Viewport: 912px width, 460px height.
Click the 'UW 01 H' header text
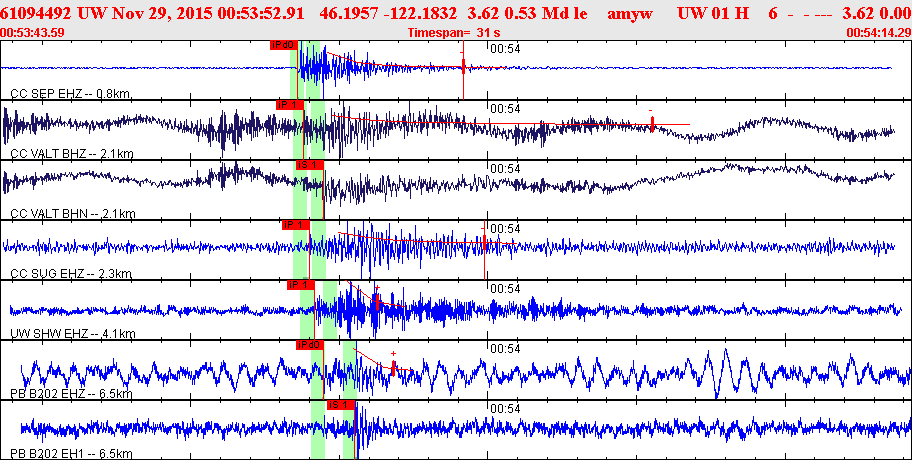coord(713,13)
